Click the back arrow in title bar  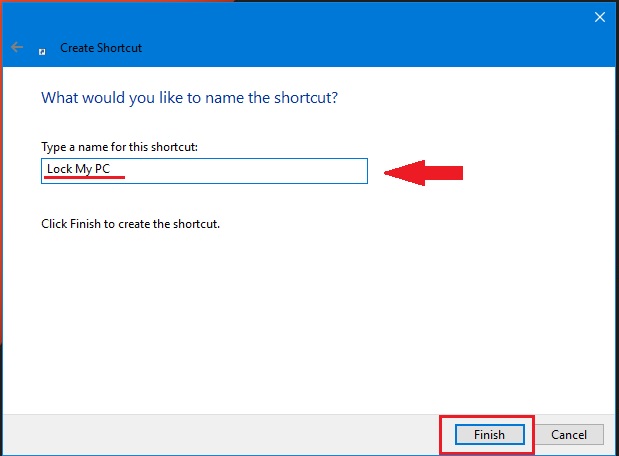(x=17, y=47)
